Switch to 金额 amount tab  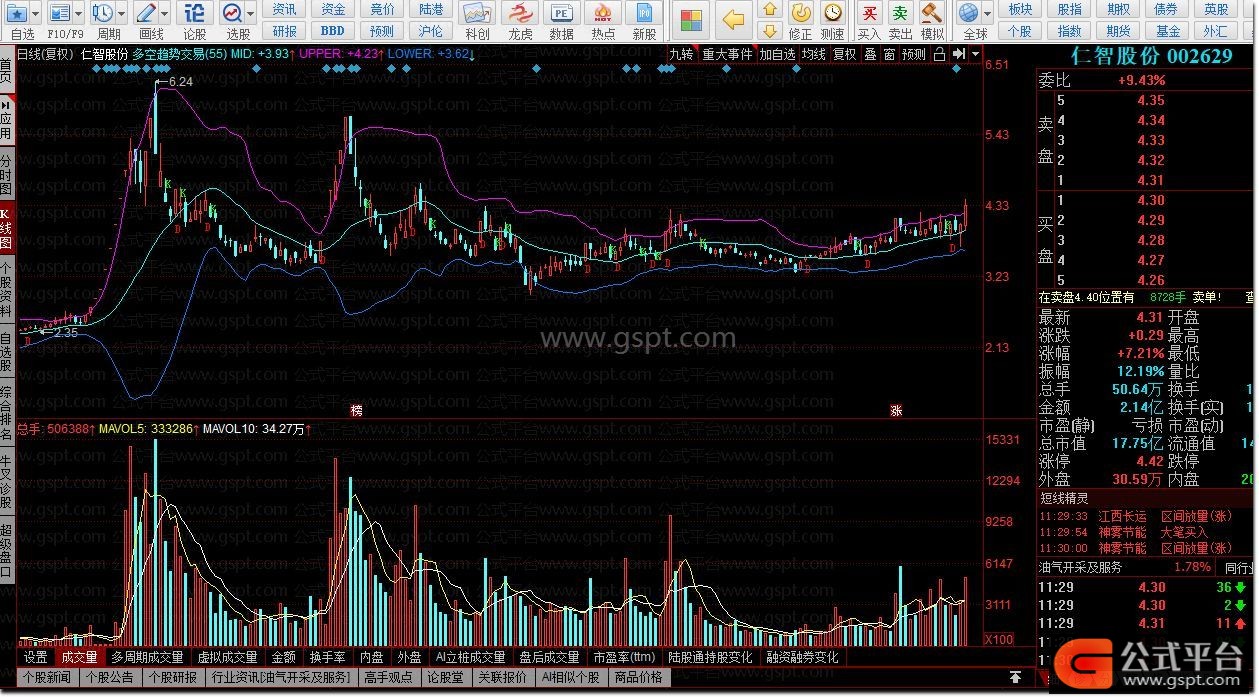click(x=284, y=657)
